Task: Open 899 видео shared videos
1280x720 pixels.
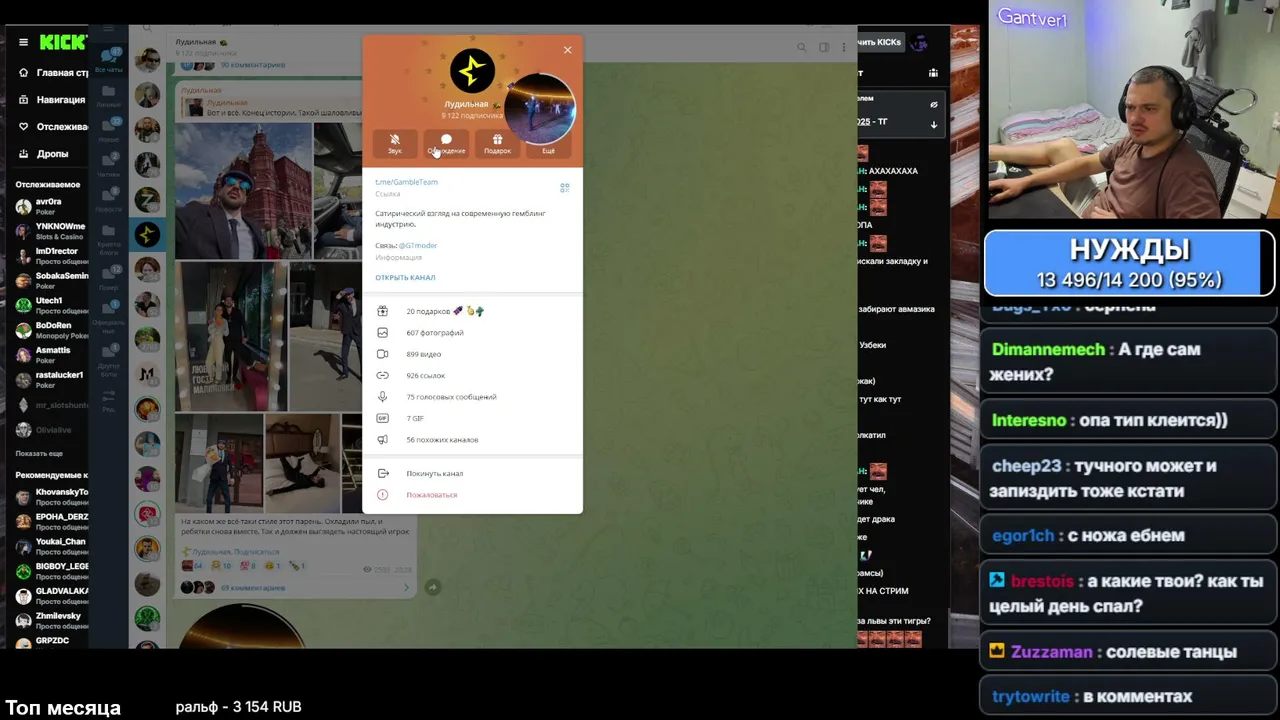Action: point(472,354)
